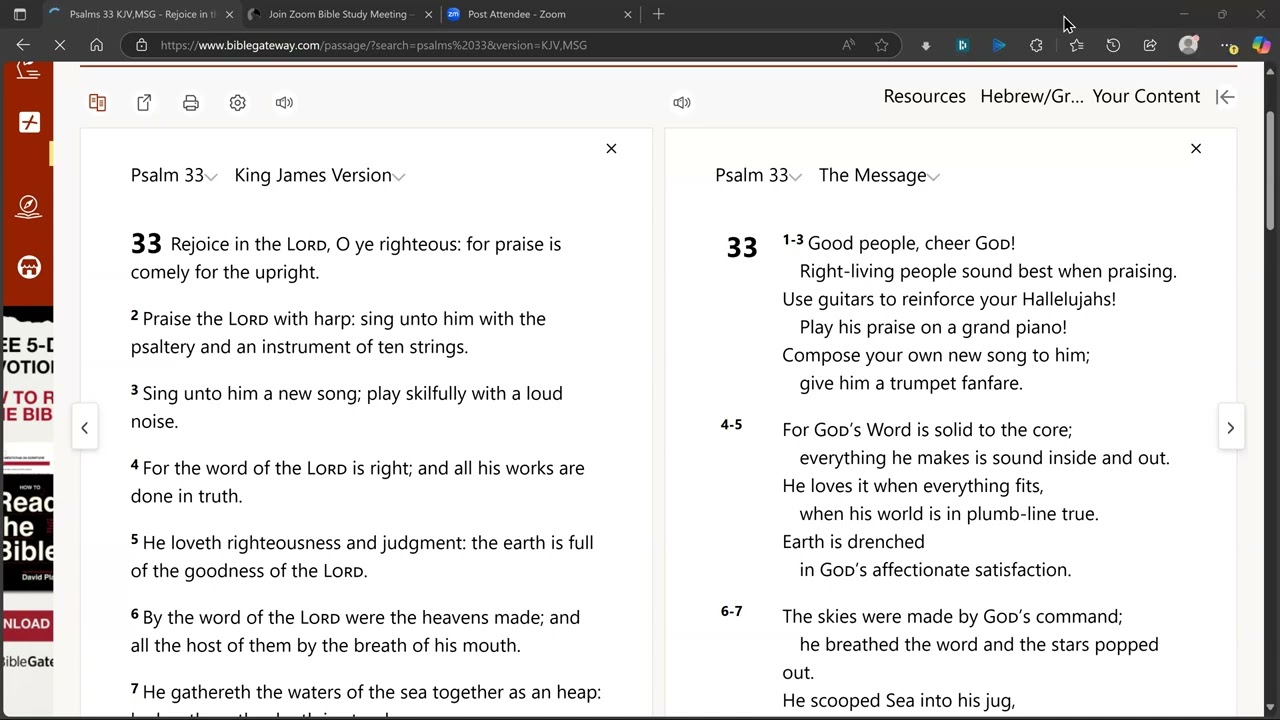Play KJV audio via left speaker icon
Viewport: 1280px width, 720px height.
tap(284, 103)
